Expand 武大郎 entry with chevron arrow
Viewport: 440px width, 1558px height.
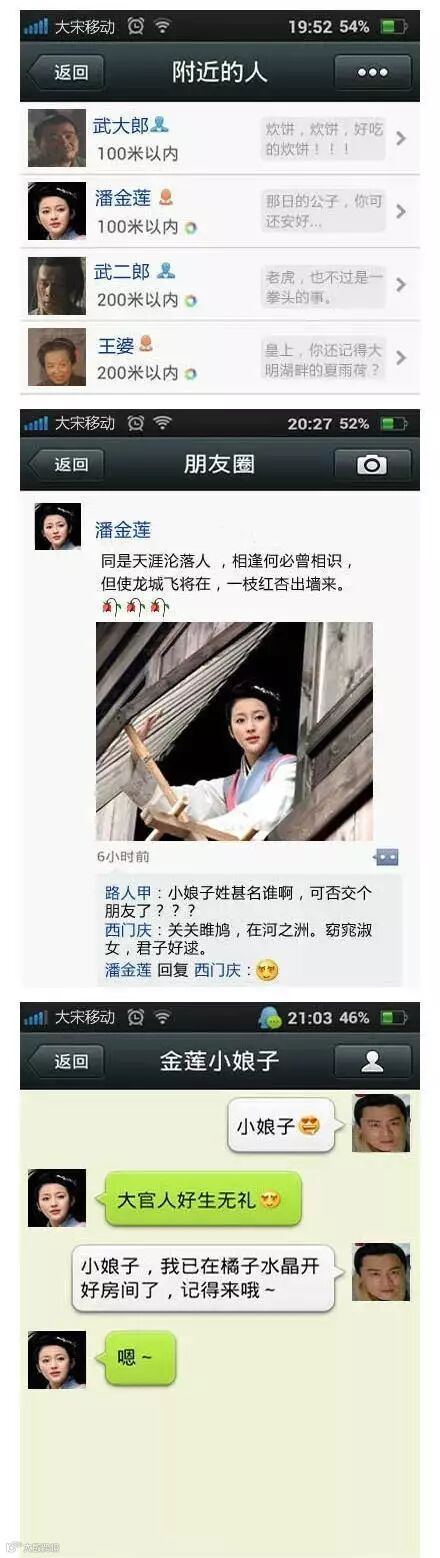401,138
